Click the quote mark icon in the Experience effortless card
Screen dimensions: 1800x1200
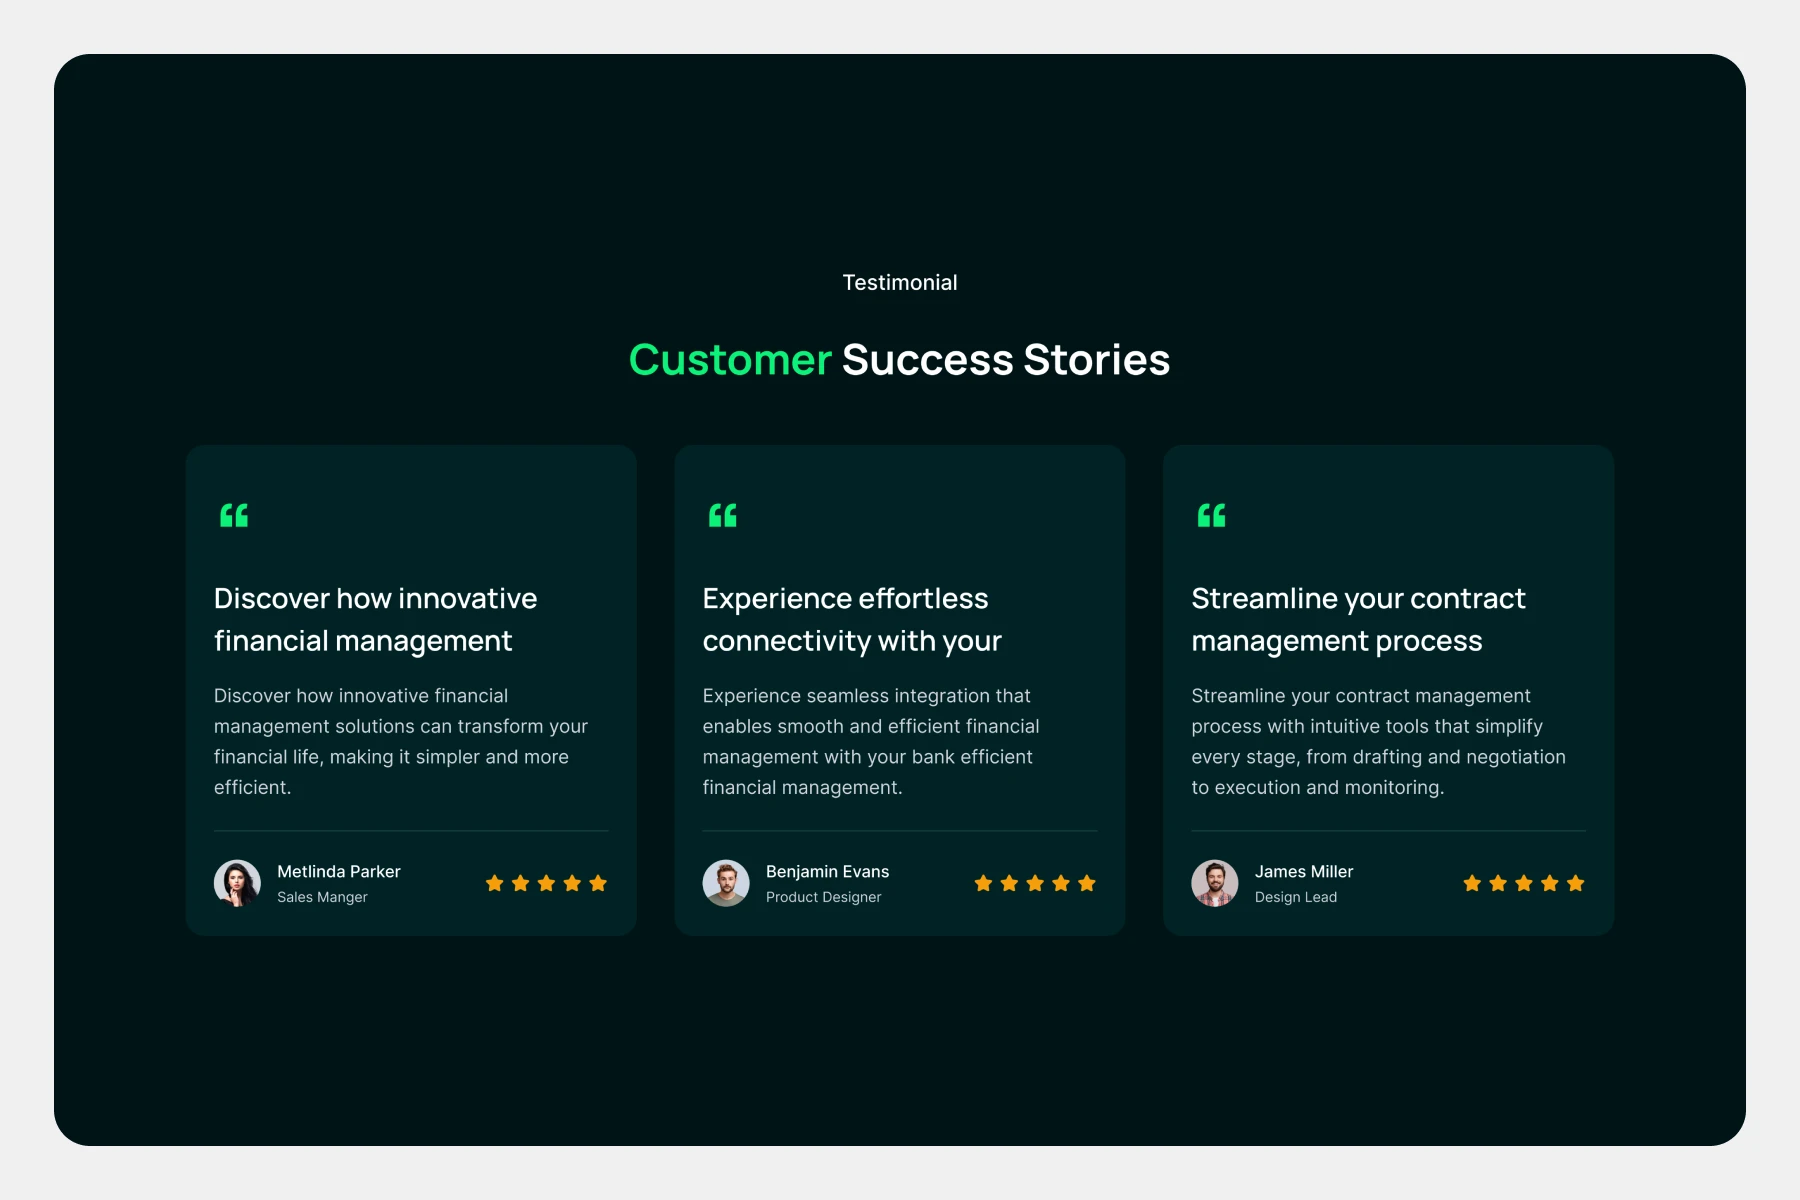[722, 516]
